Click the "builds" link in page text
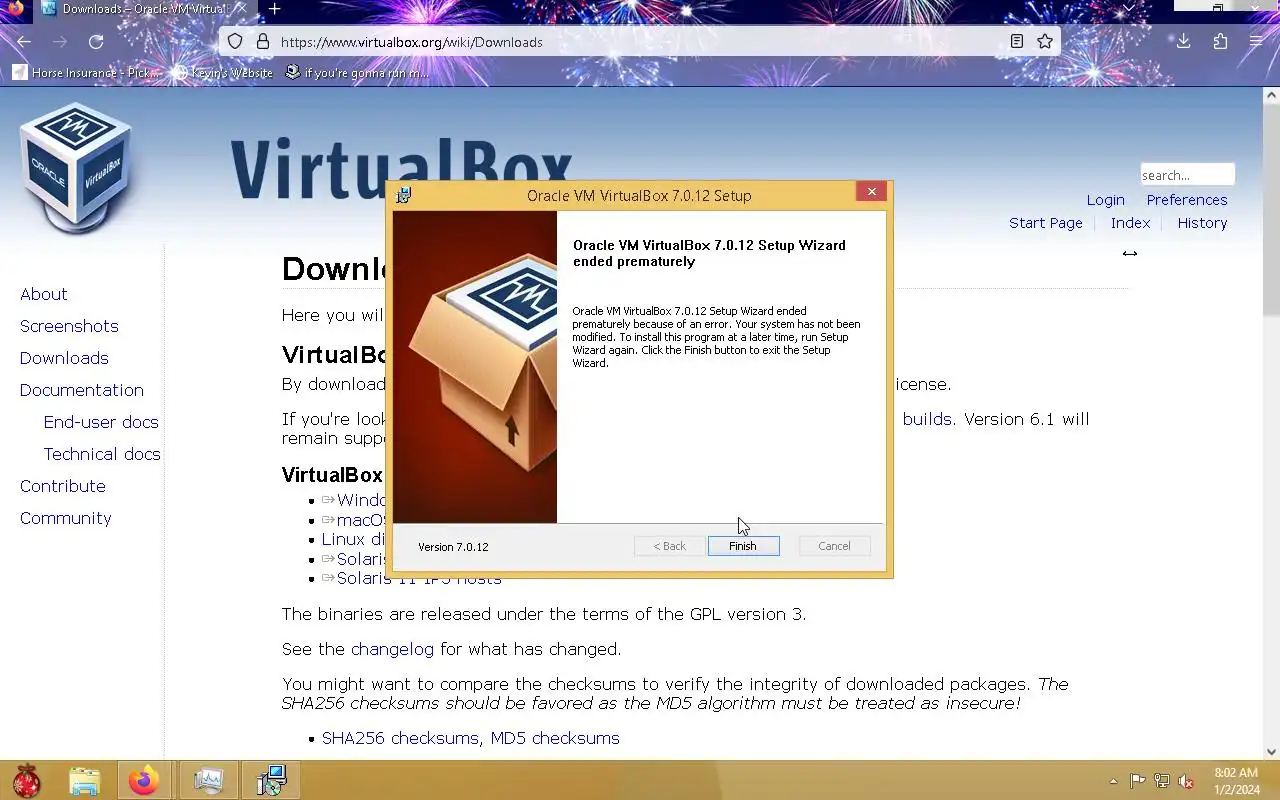 (927, 419)
